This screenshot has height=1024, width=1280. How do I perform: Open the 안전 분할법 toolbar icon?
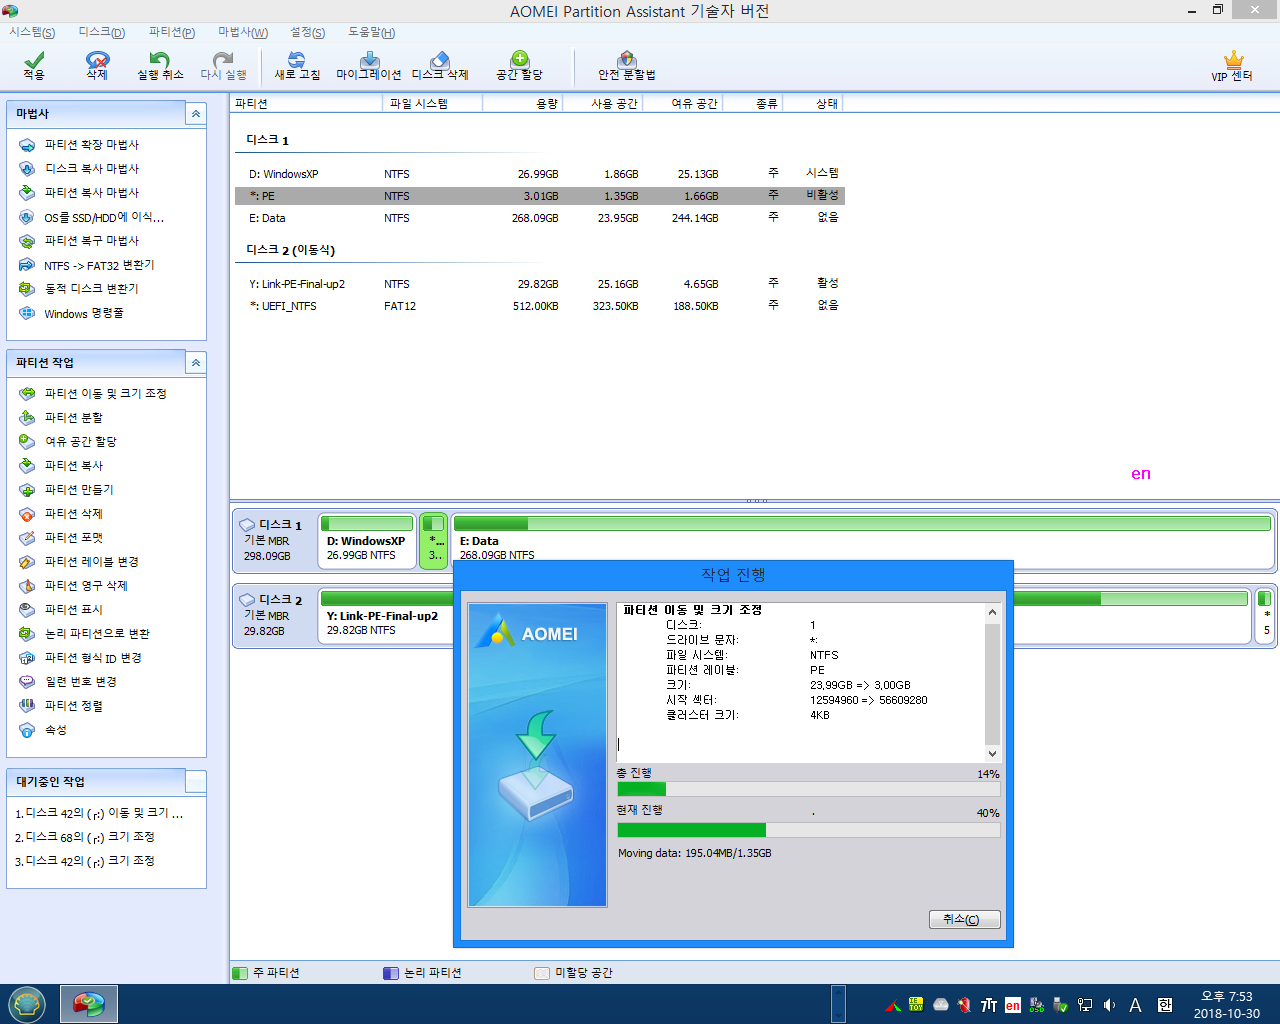coord(627,66)
